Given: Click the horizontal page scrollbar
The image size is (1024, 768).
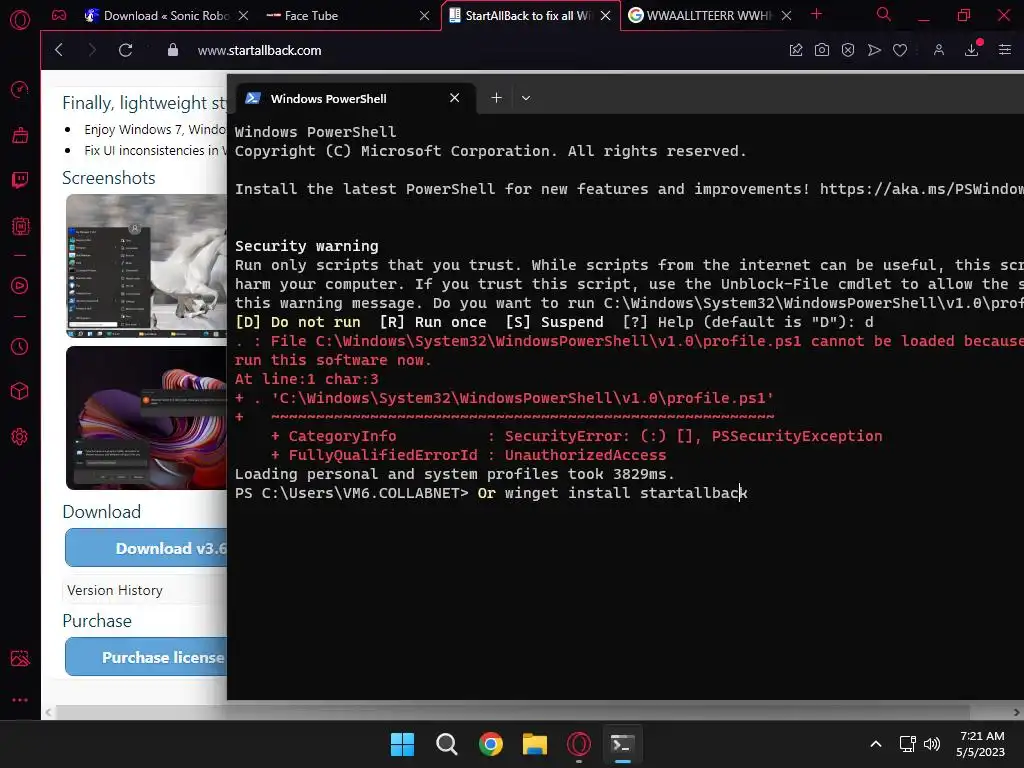Looking at the screenshot, I should pos(513,712).
